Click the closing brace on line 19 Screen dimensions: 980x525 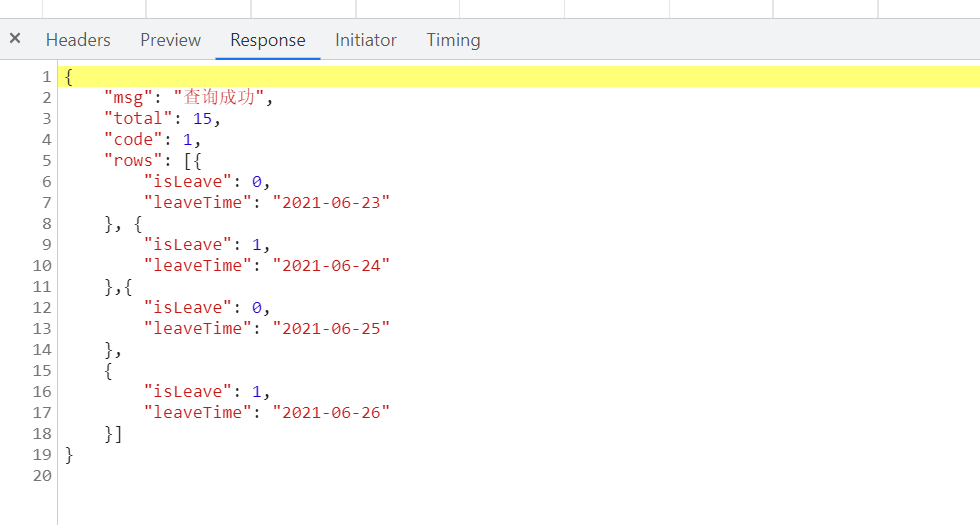tap(69, 455)
